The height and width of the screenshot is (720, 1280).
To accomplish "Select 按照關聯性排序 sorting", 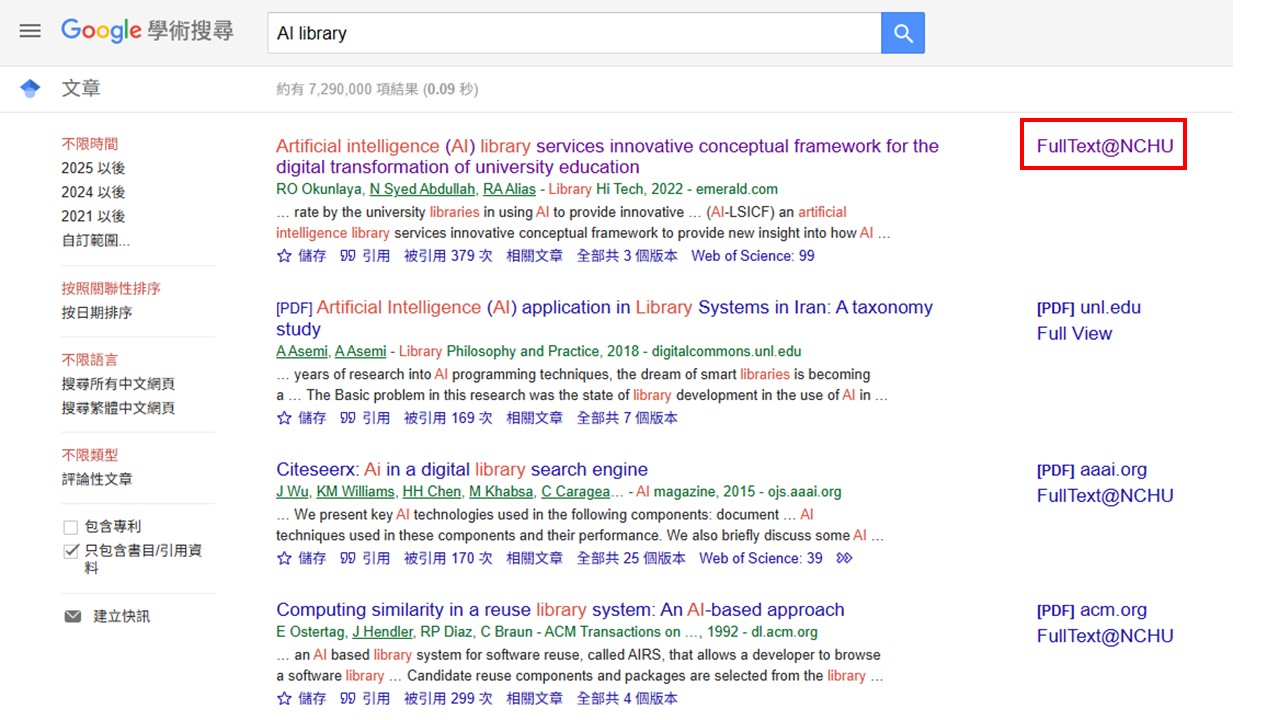I will [111, 288].
